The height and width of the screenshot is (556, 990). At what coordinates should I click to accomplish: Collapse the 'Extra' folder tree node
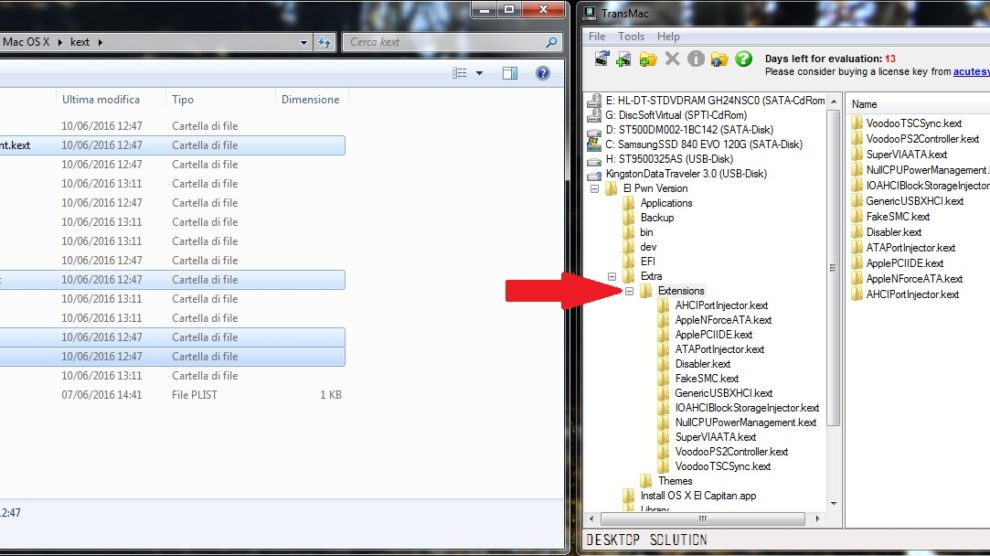point(612,276)
